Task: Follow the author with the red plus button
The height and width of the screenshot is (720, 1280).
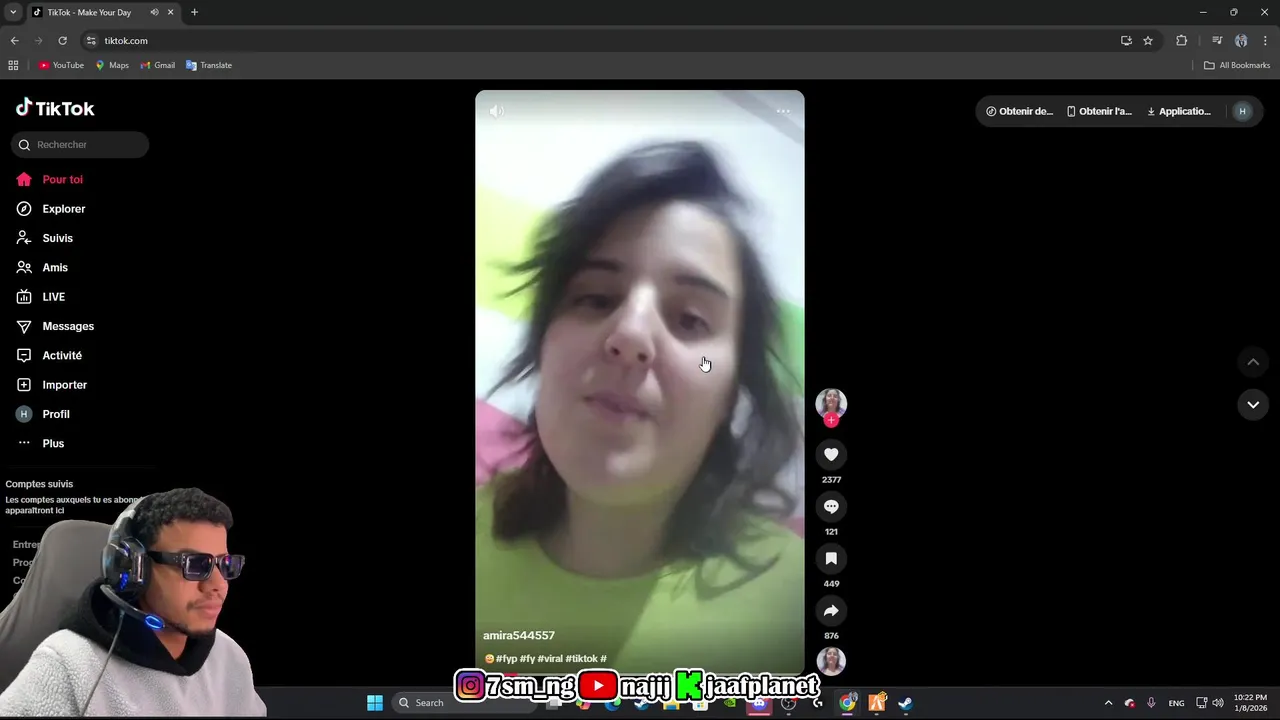Action: [x=831, y=421]
